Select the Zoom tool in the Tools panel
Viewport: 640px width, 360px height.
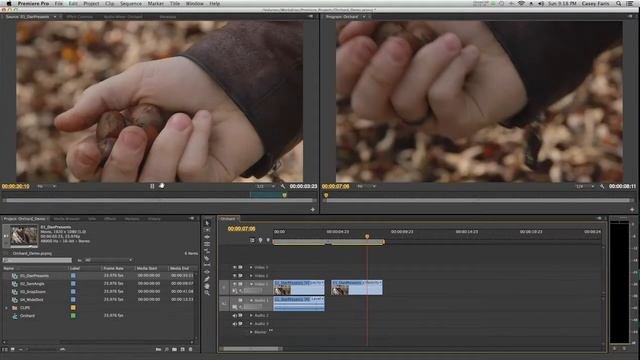(207, 293)
